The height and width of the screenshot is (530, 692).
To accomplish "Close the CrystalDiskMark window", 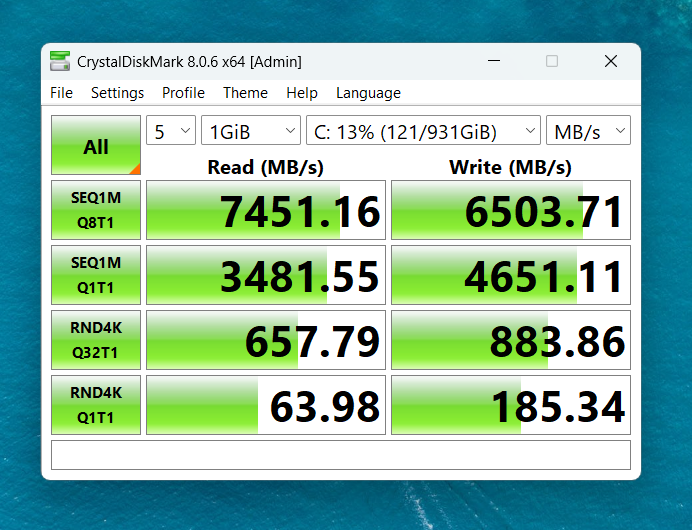I will click(x=611, y=61).
